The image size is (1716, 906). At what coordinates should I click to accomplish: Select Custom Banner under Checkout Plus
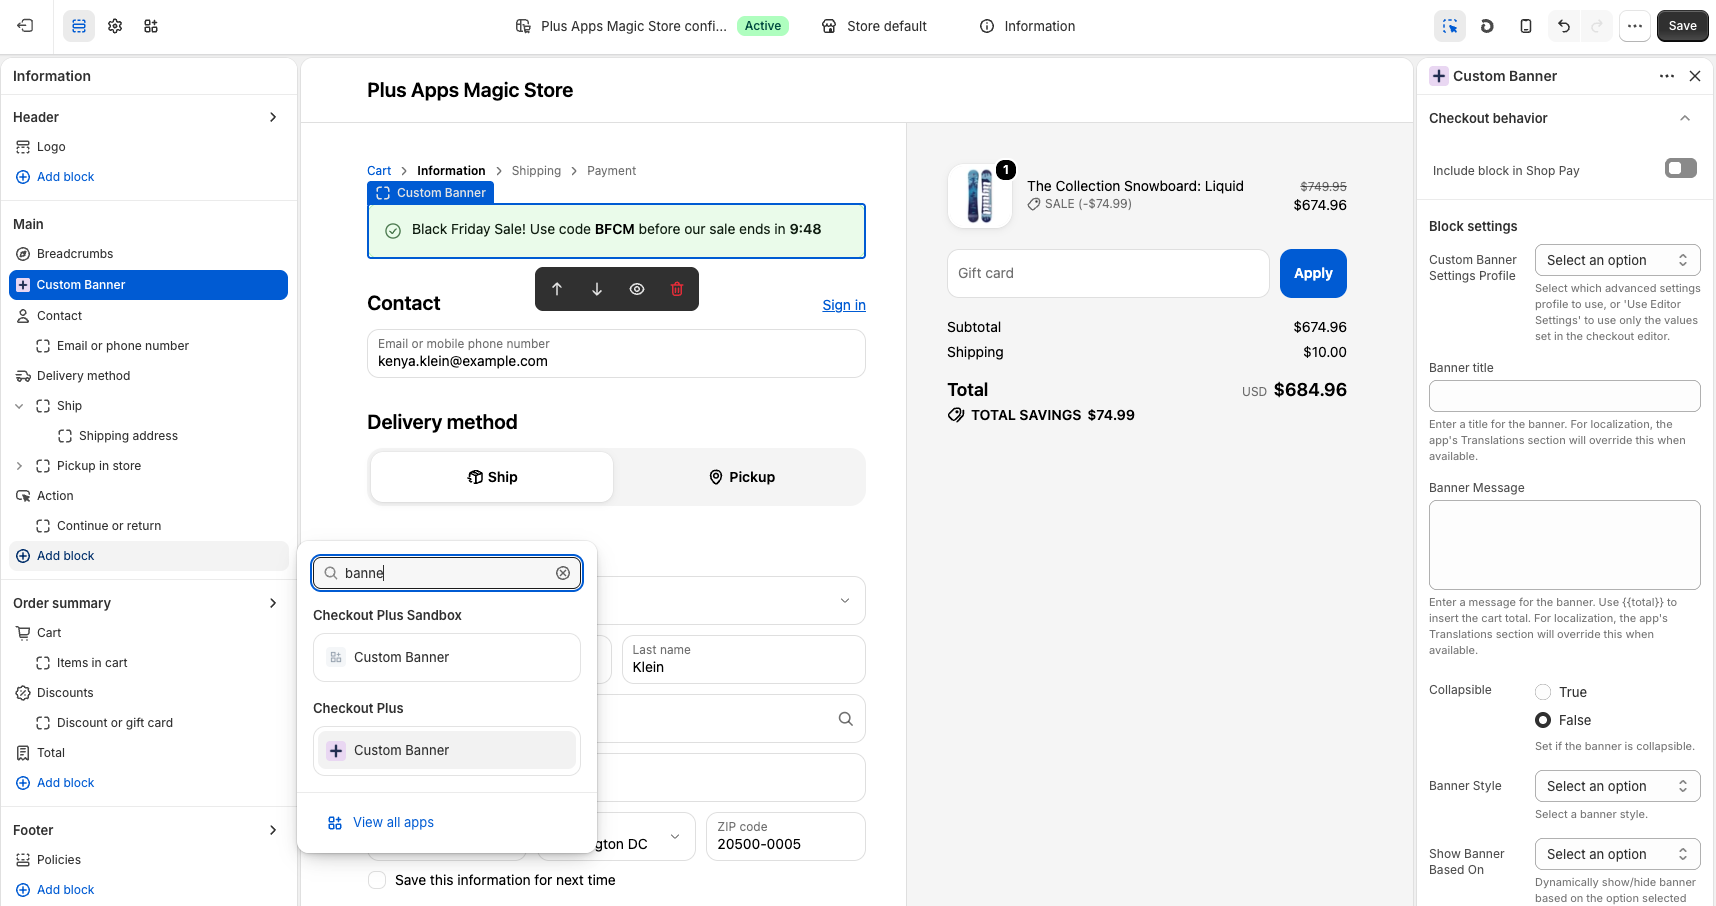(447, 750)
